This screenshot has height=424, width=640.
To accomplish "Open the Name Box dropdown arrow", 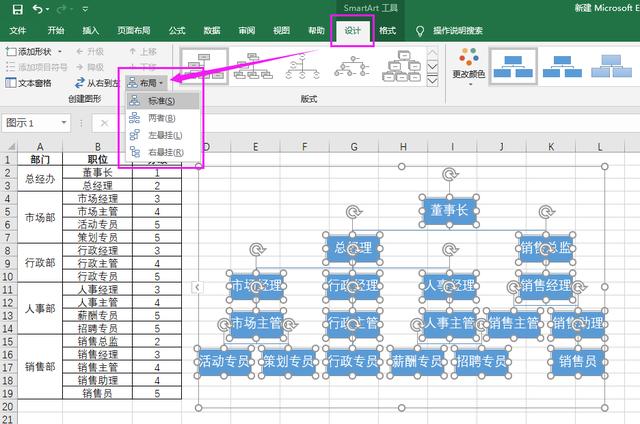I will [x=64, y=122].
